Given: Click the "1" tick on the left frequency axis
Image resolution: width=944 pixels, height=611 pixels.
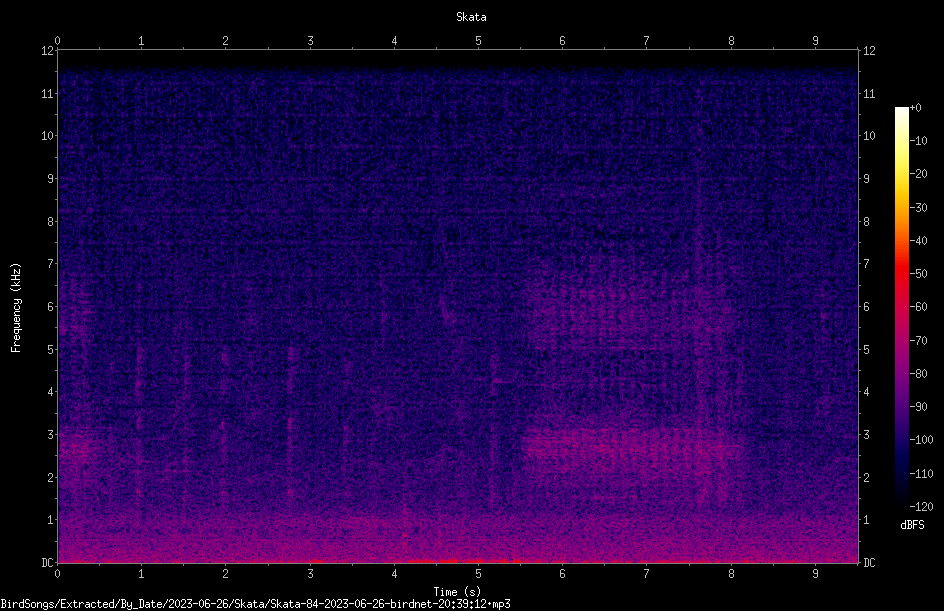Looking at the screenshot, I should pos(51,520).
